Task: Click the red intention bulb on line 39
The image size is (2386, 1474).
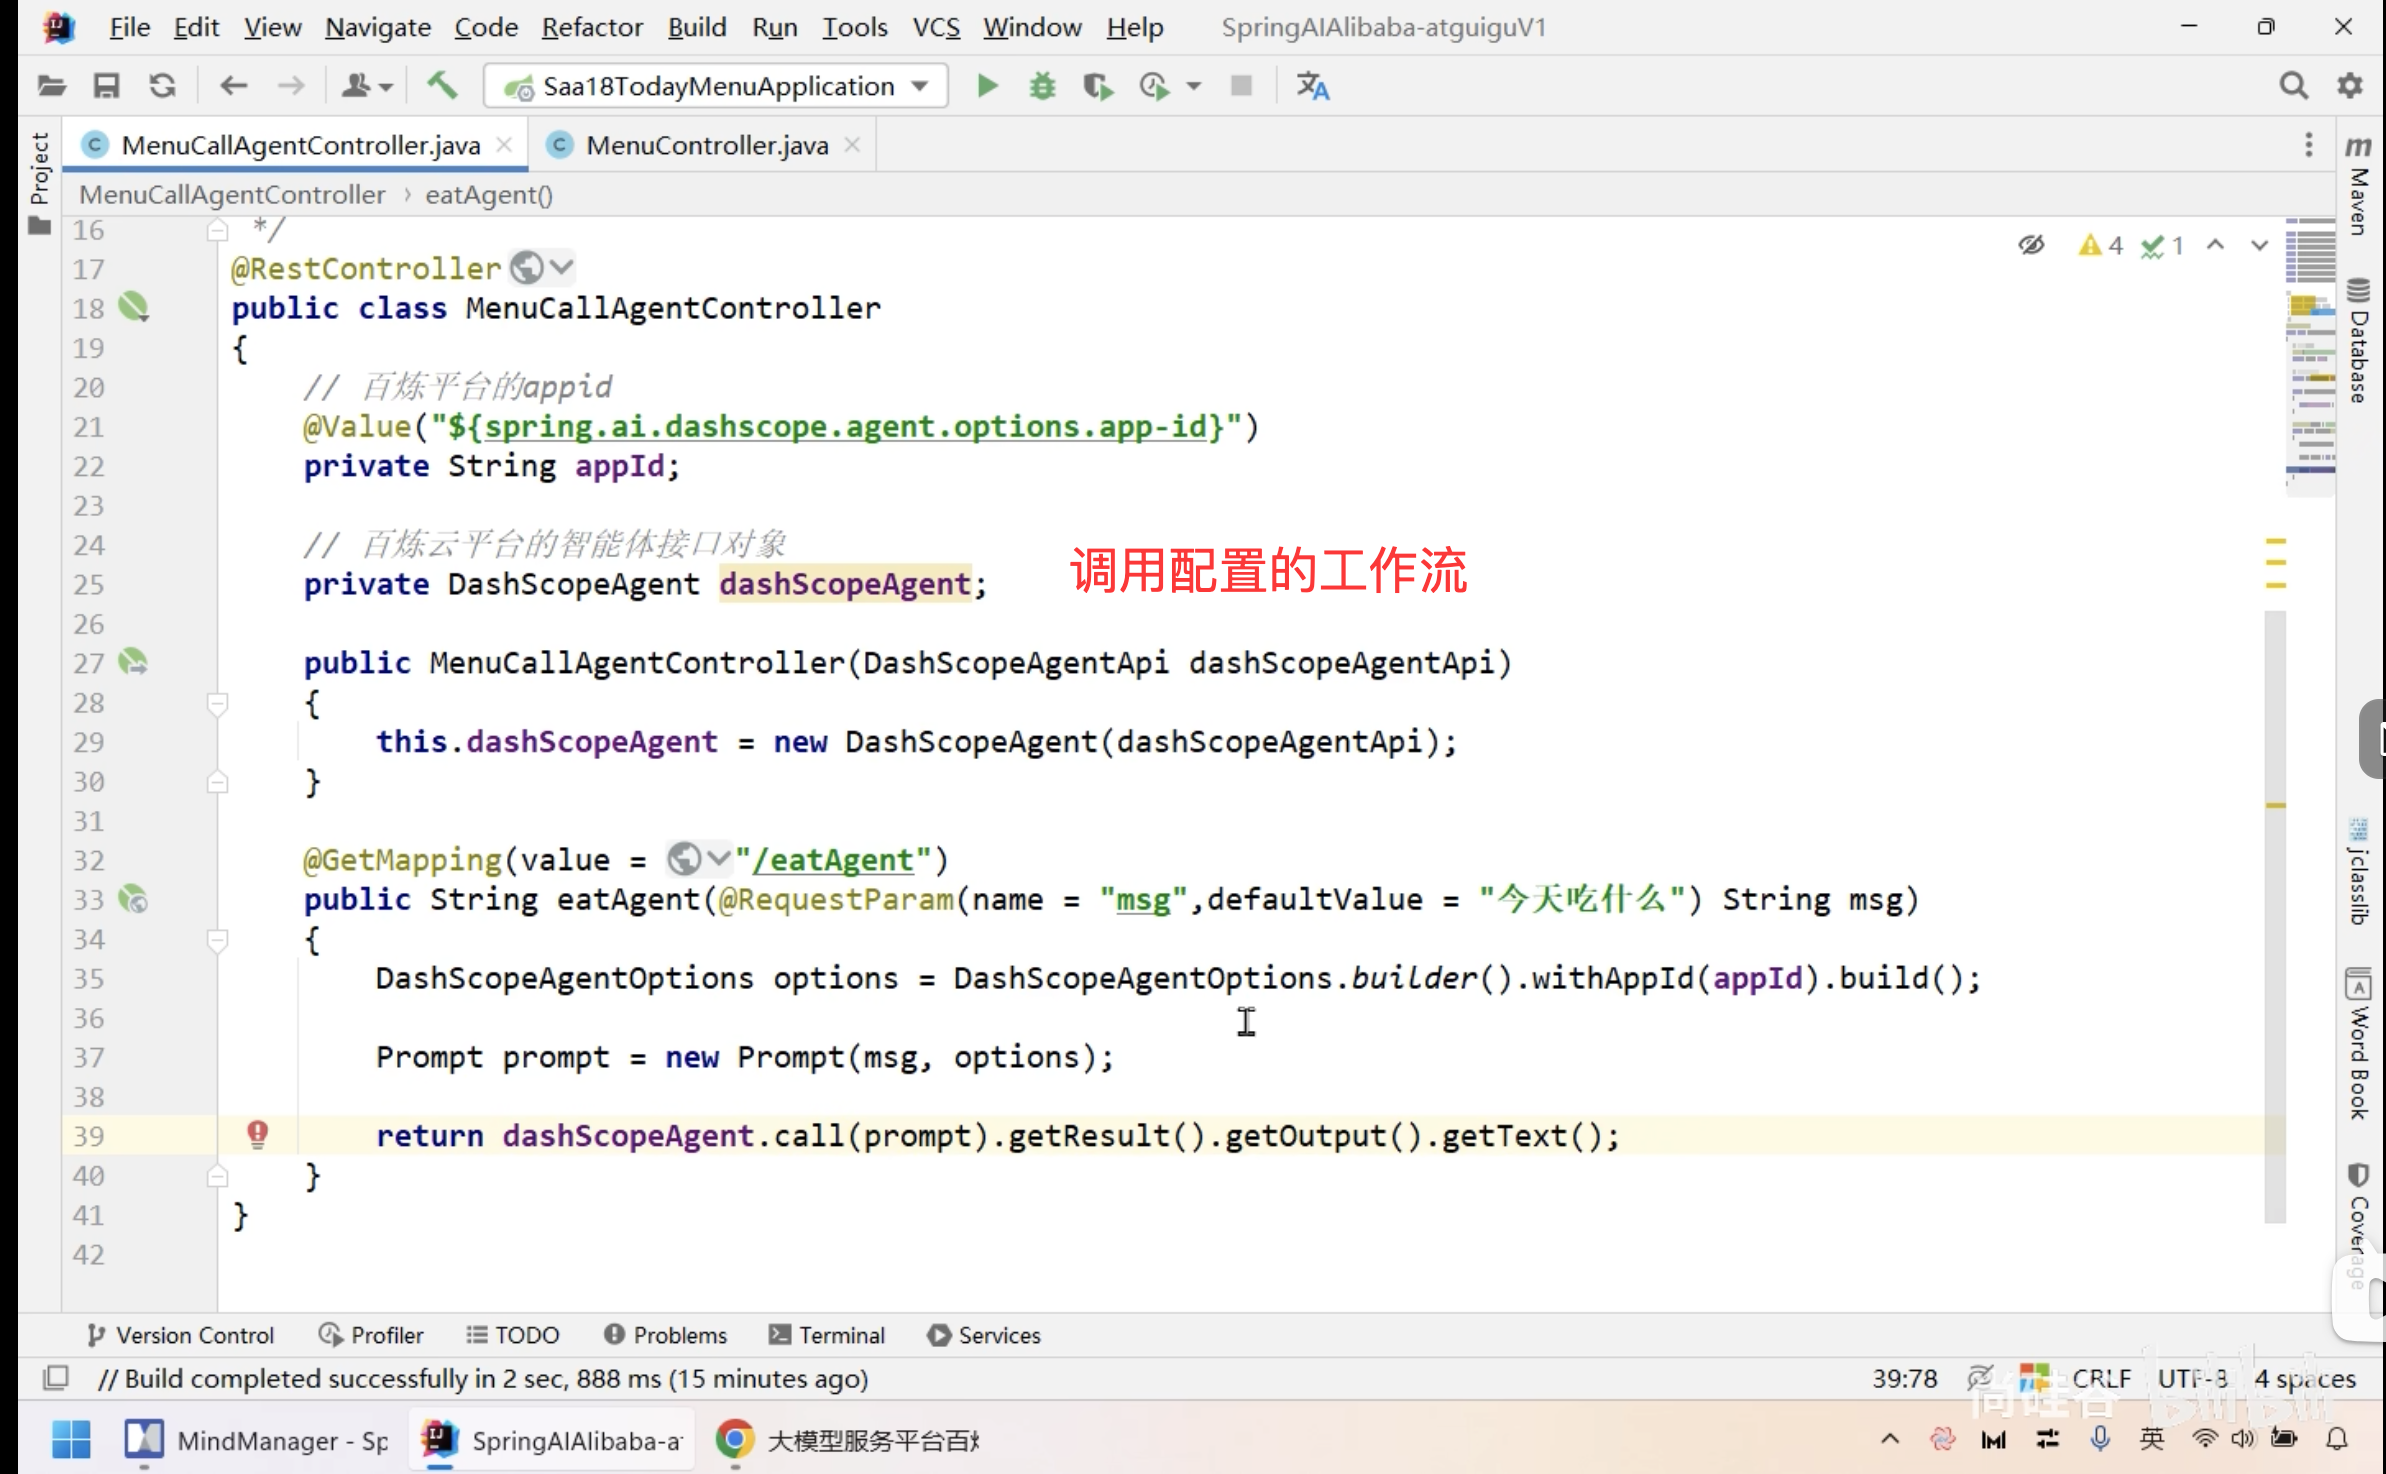Action: tap(257, 1133)
